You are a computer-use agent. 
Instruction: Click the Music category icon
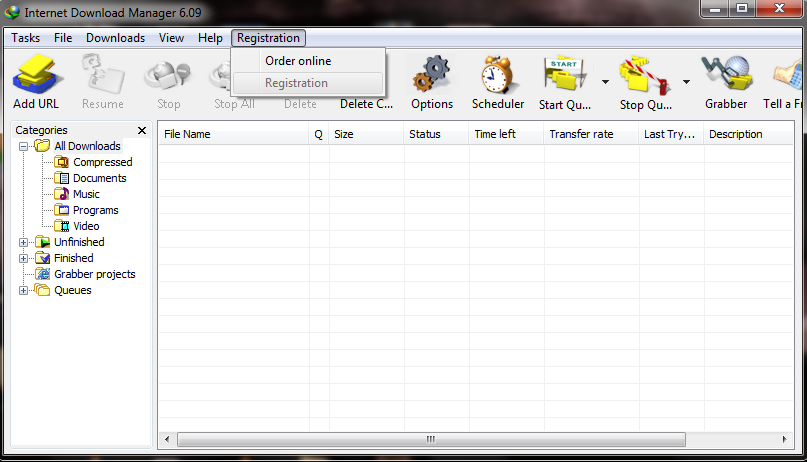click(x=61, y=194)
